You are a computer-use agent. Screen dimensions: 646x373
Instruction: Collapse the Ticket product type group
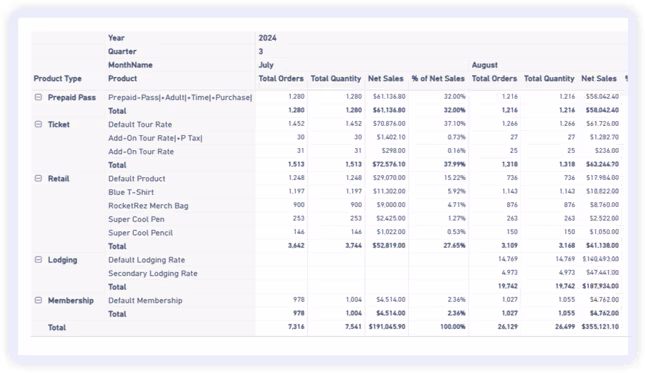38,124
